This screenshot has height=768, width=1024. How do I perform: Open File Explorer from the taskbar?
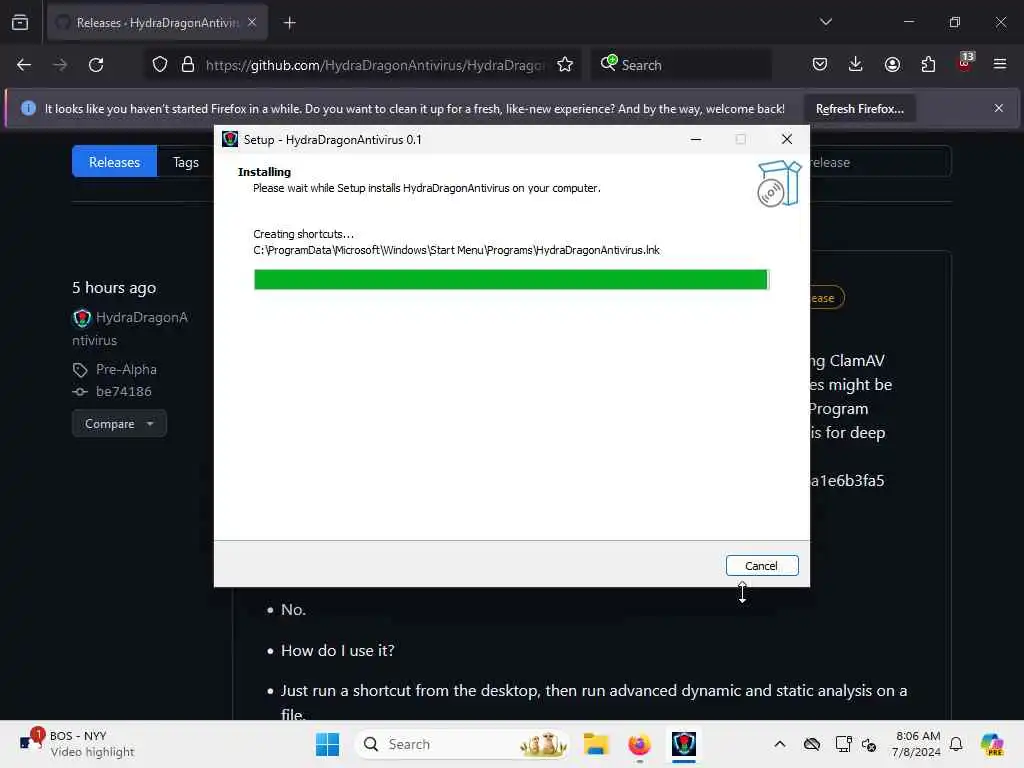[x=596, y=744]
